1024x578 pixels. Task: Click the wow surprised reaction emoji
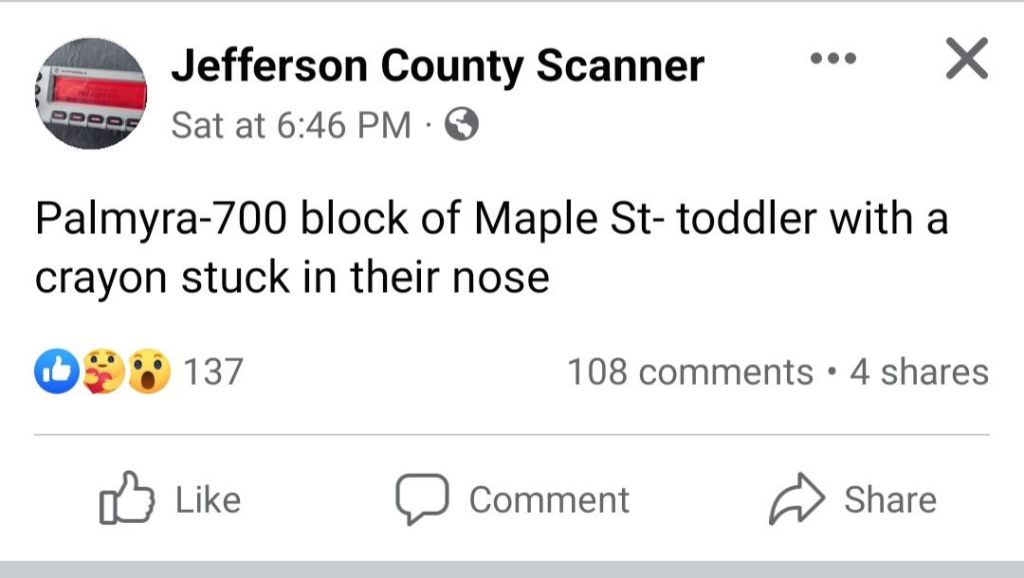point(148,372)
